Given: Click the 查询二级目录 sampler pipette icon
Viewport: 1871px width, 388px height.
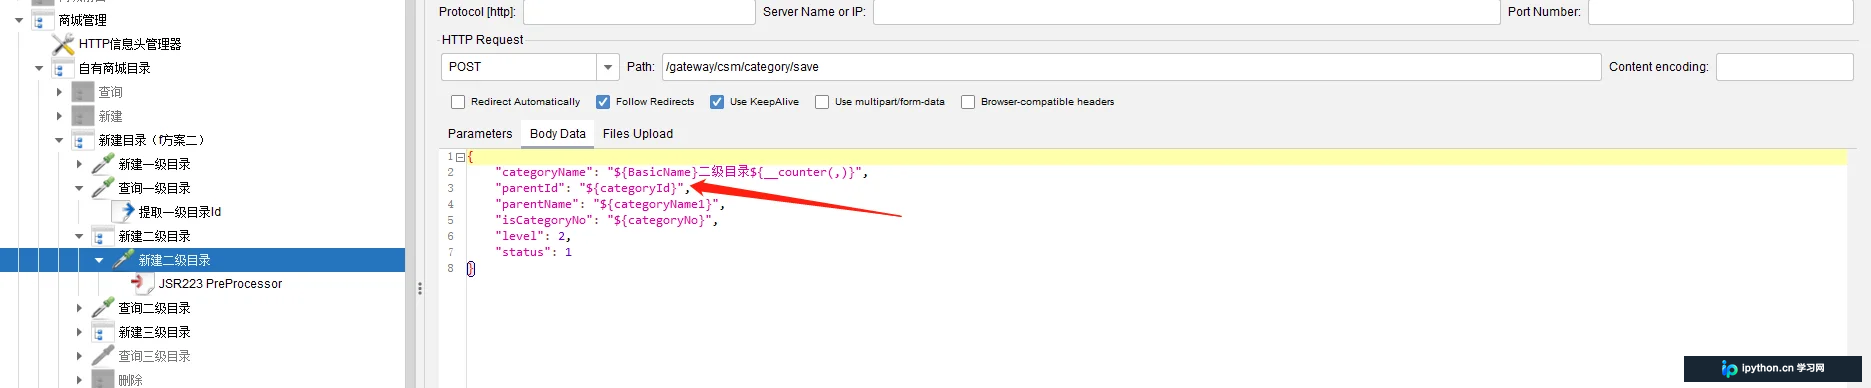Looking at the screenshot, I should pos(103,308).
